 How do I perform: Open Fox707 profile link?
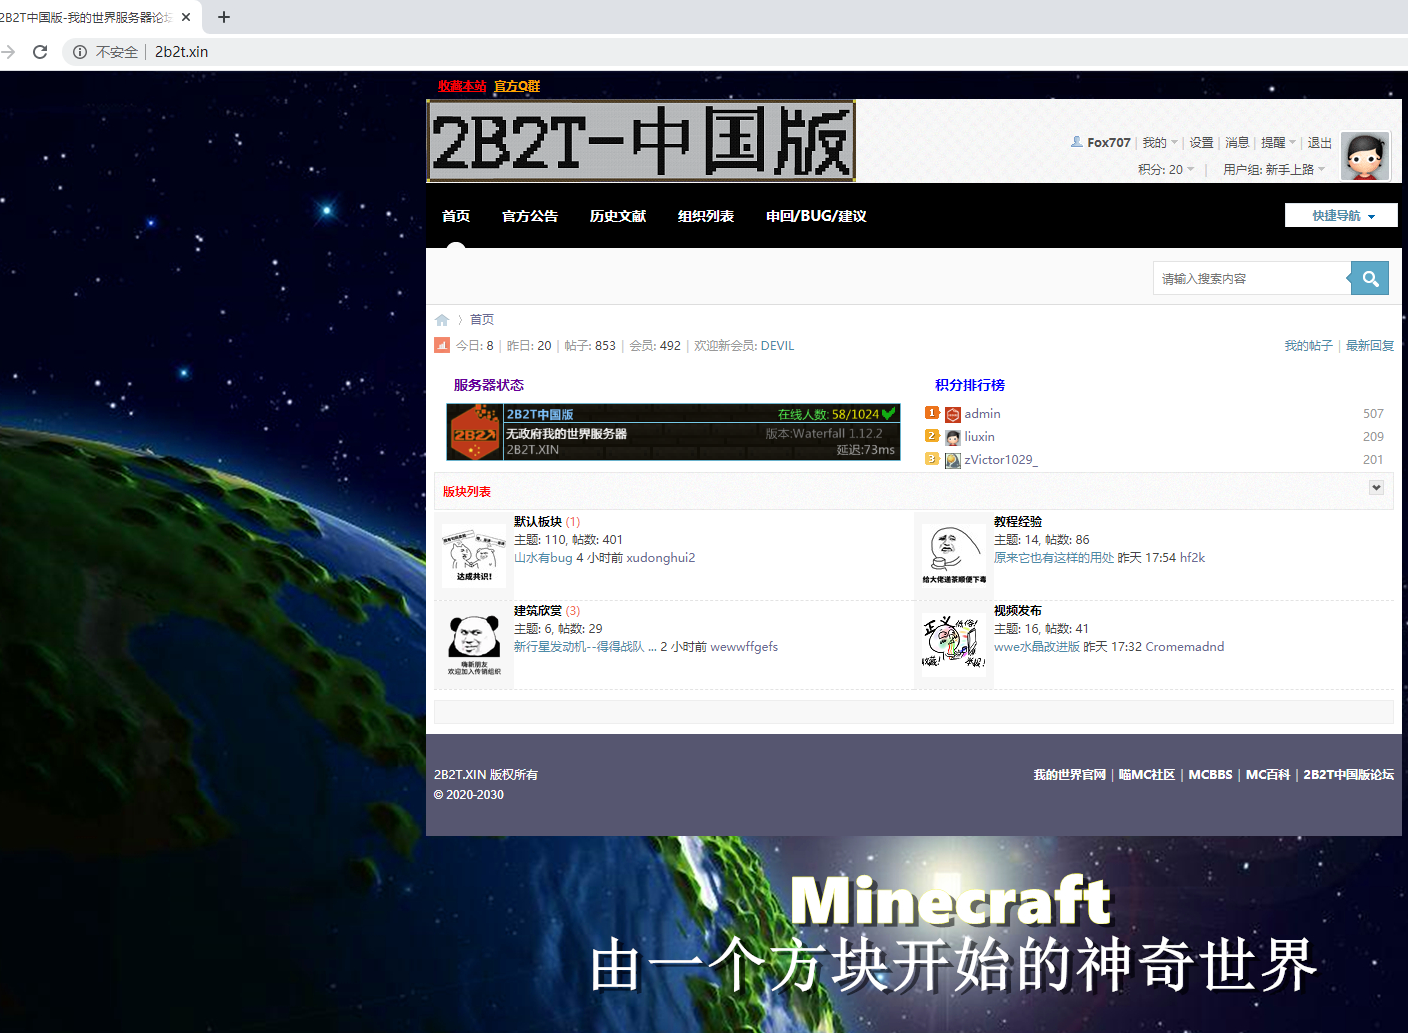(1109, 143)
